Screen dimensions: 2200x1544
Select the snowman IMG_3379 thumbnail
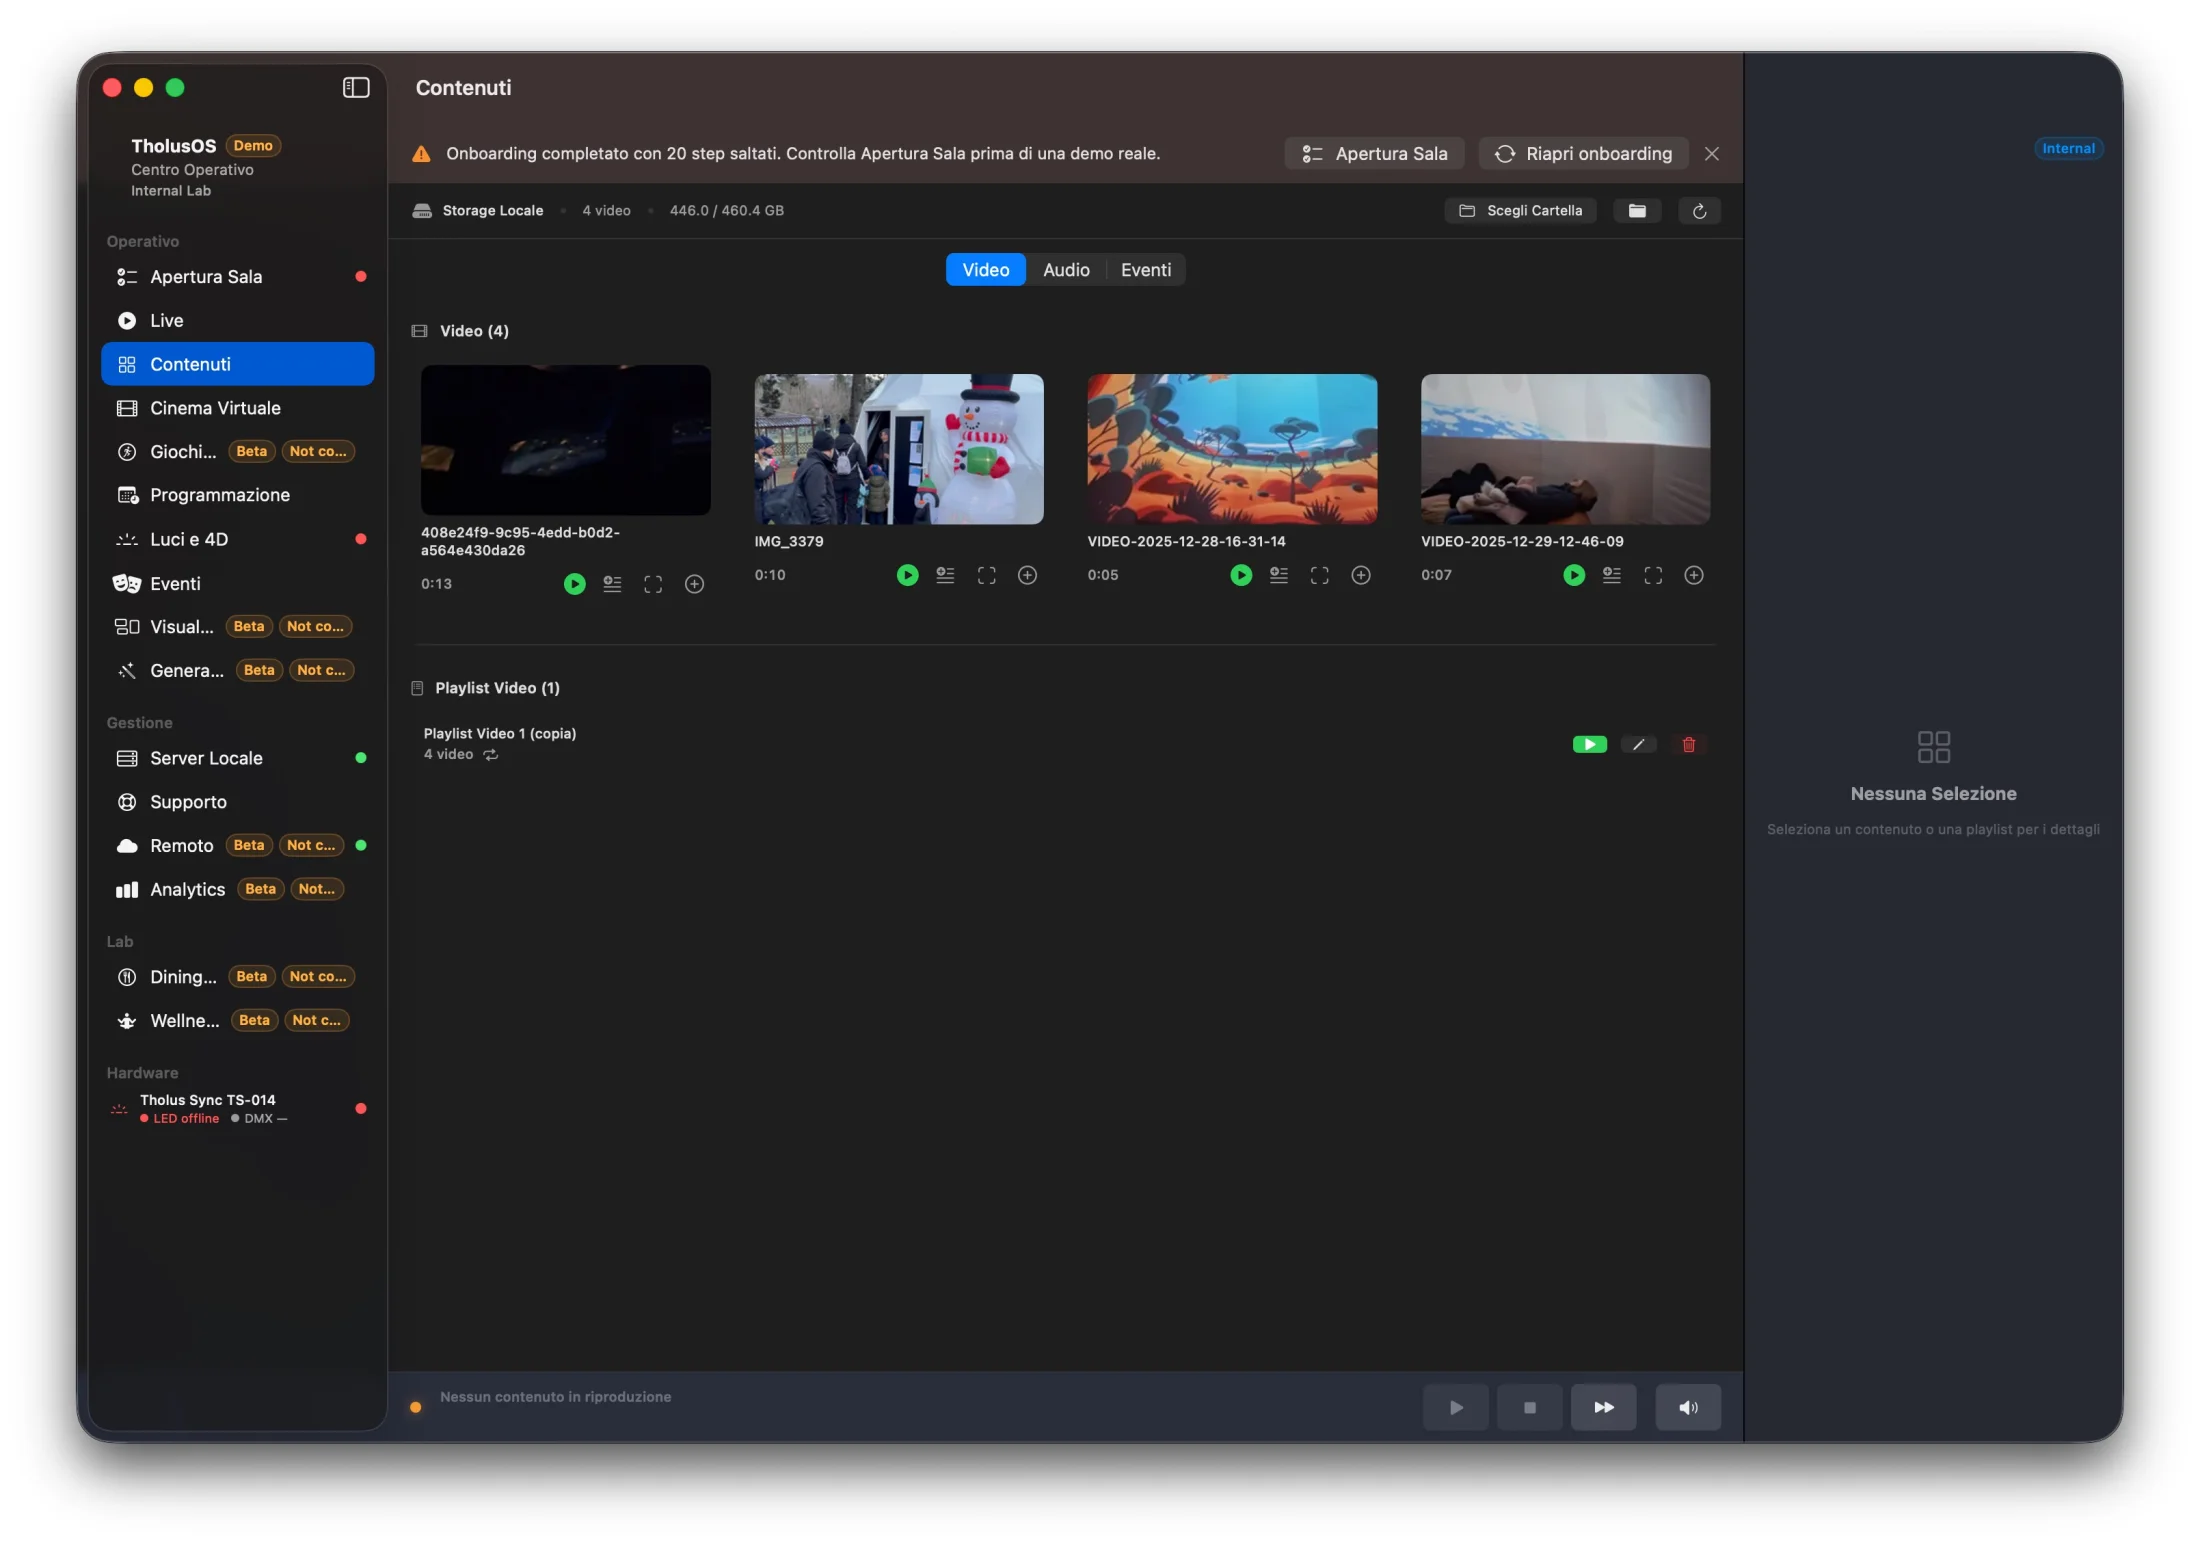(898, 449)
